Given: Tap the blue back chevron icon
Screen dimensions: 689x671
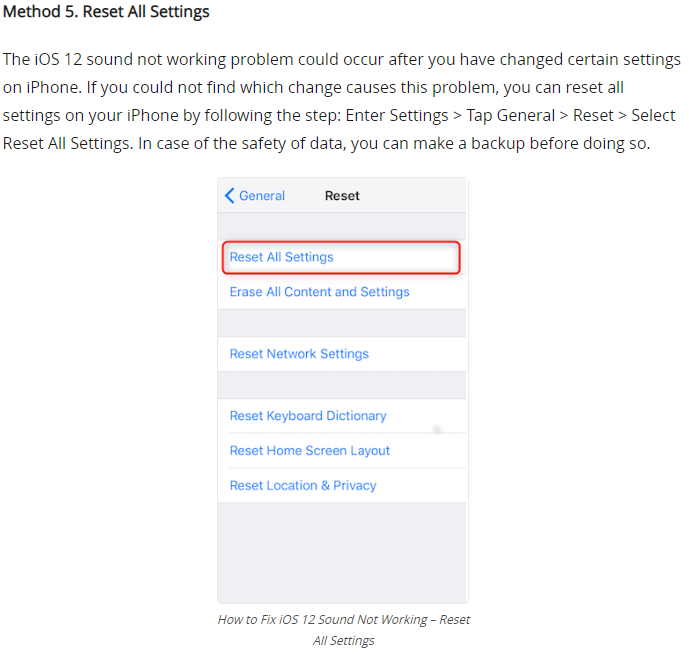Looking at the screenshot, I should coord(229,196).
